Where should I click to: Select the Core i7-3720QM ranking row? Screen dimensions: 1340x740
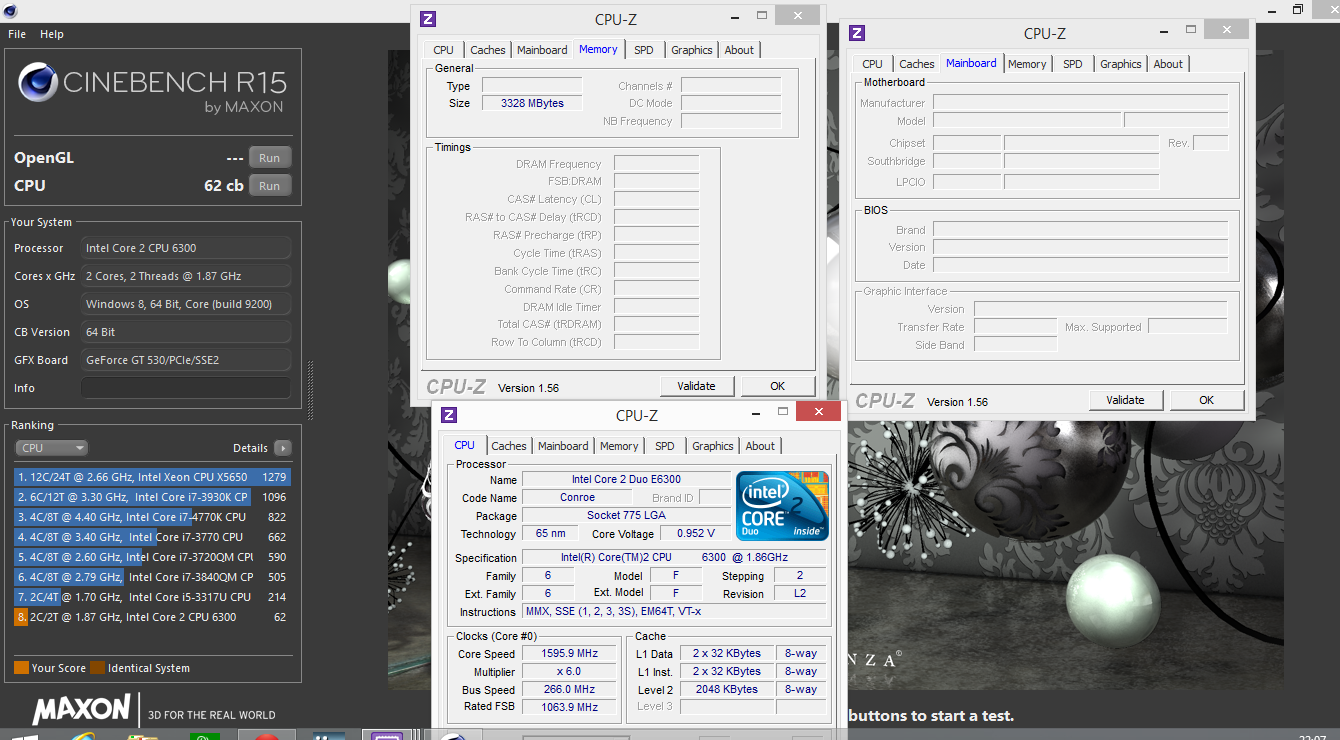(x=152, y=557)
